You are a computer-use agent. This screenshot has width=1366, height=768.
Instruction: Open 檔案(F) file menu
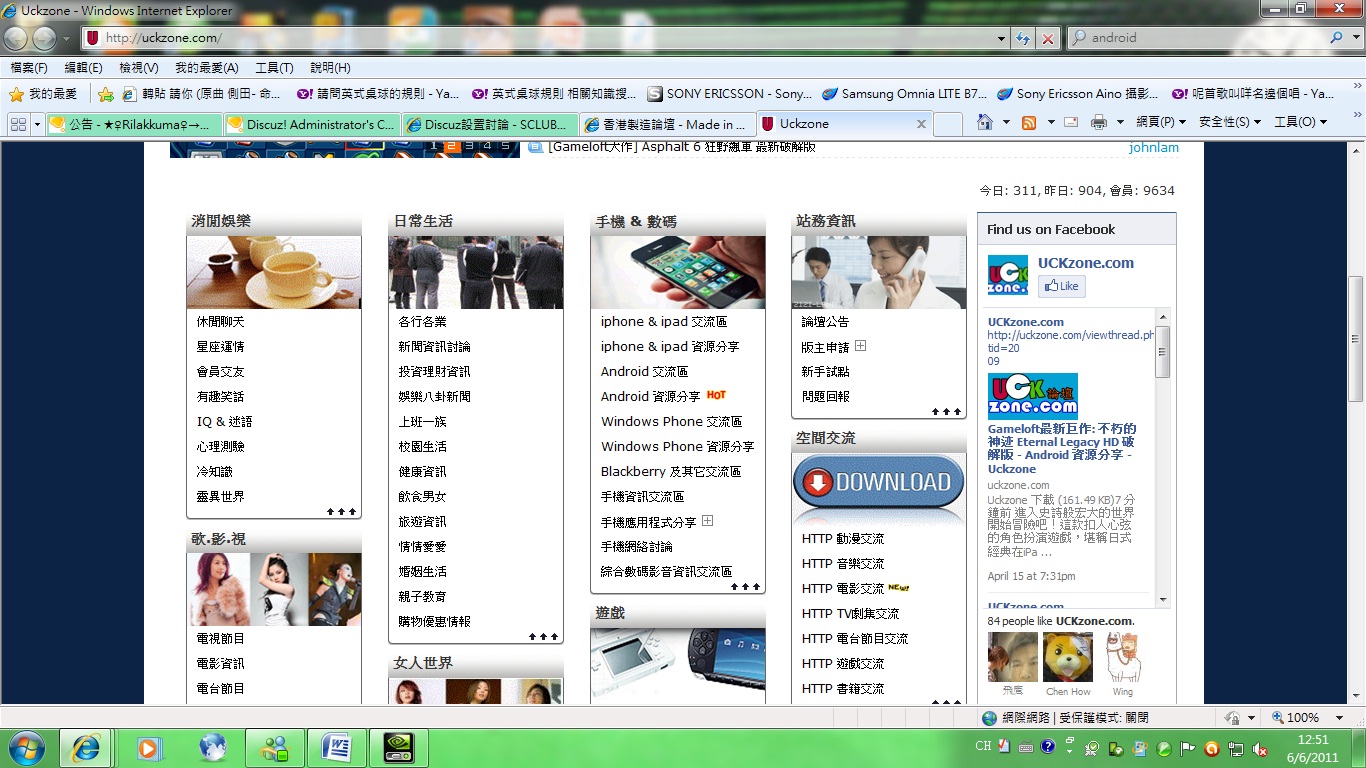coord(29,68)
